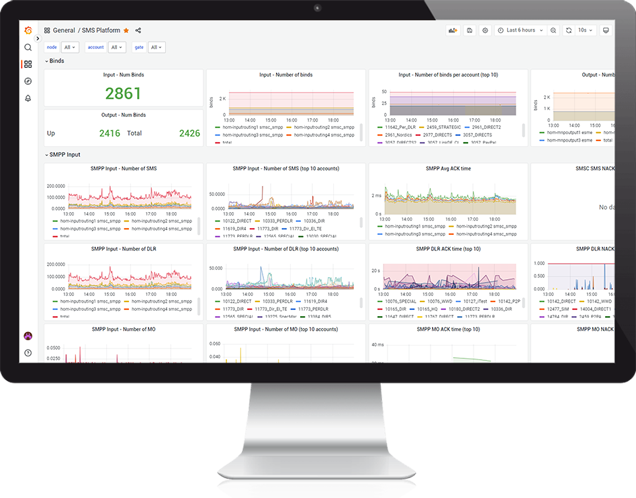Click the SMPP DLR ACK time legend scrollbar
Screen dimensions: 636x498
523,303
